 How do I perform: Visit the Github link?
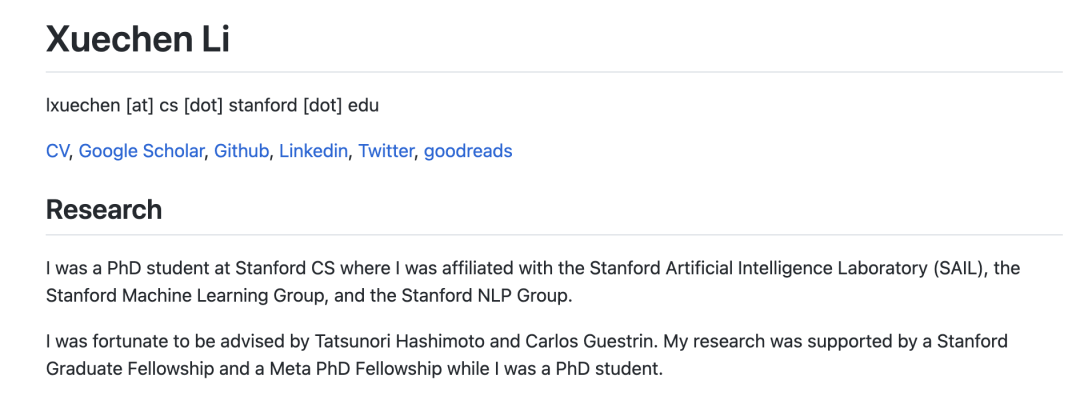tap(242, 151)
